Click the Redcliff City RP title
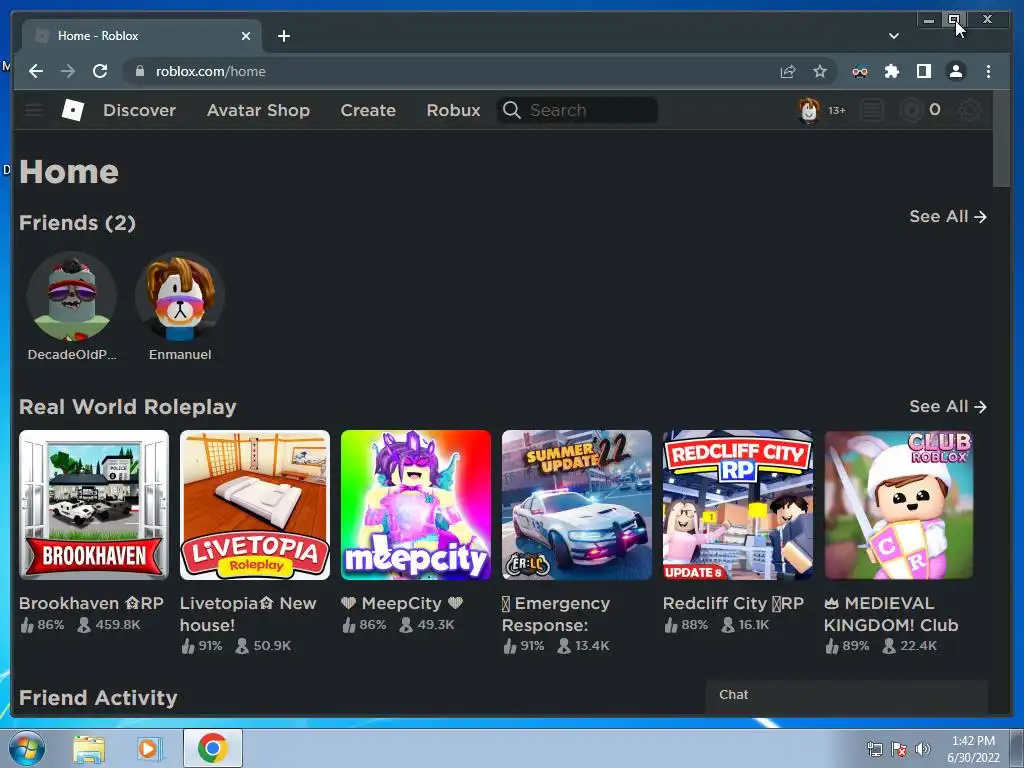1024x768 pixels. (x=733, y=603)
